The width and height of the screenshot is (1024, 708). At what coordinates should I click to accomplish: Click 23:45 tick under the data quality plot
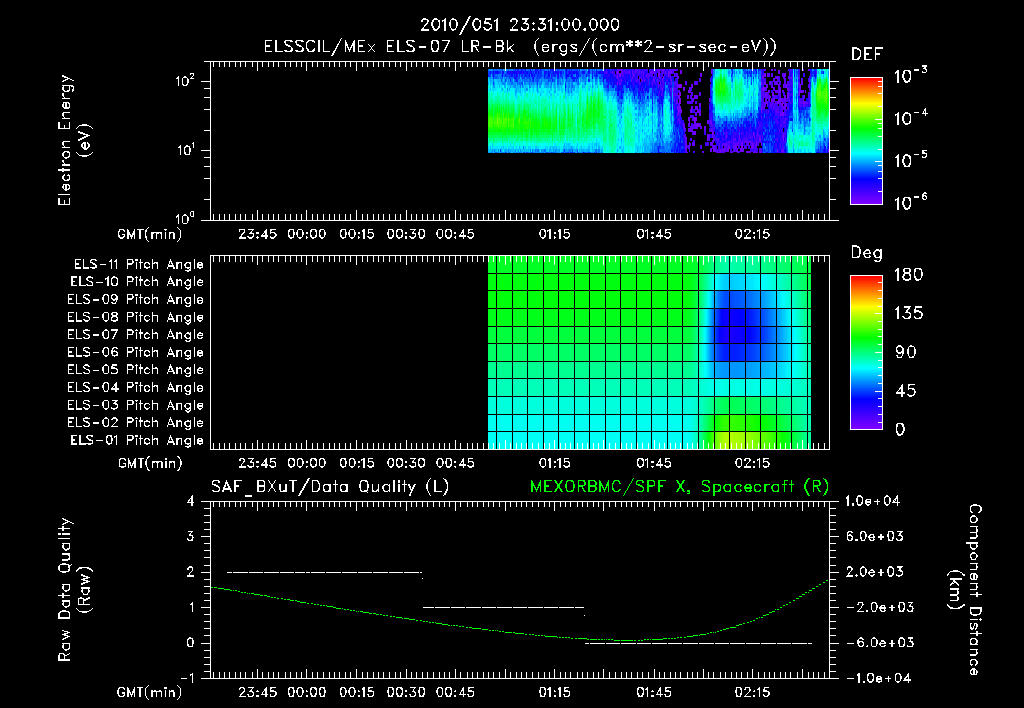257,692
